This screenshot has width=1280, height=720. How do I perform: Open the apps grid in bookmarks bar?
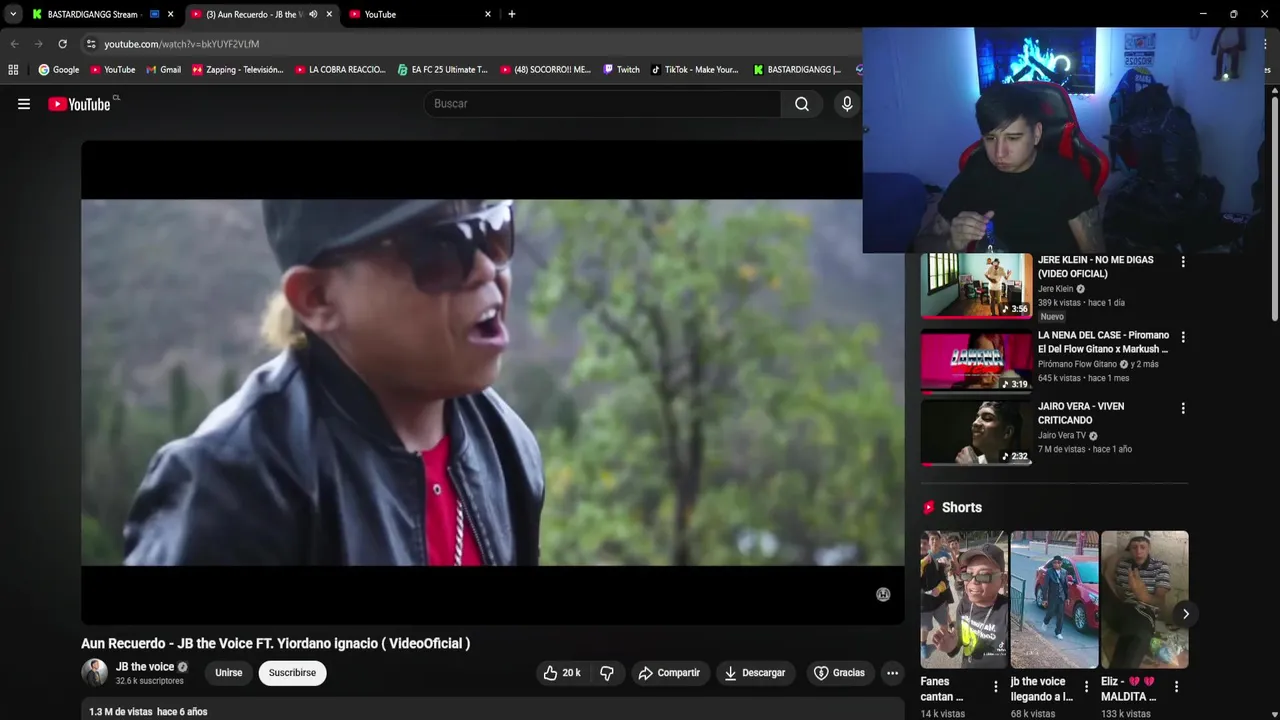(13, 70)
